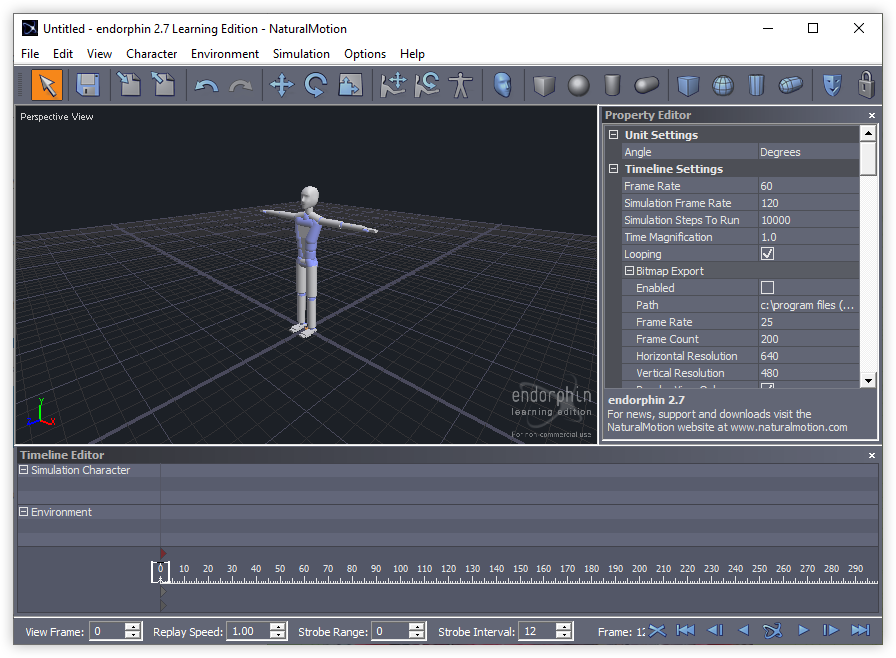This screenshot has width=896, height=658.
Task: Click the Property Editor scroll up arrow
Action: point(868,134)
